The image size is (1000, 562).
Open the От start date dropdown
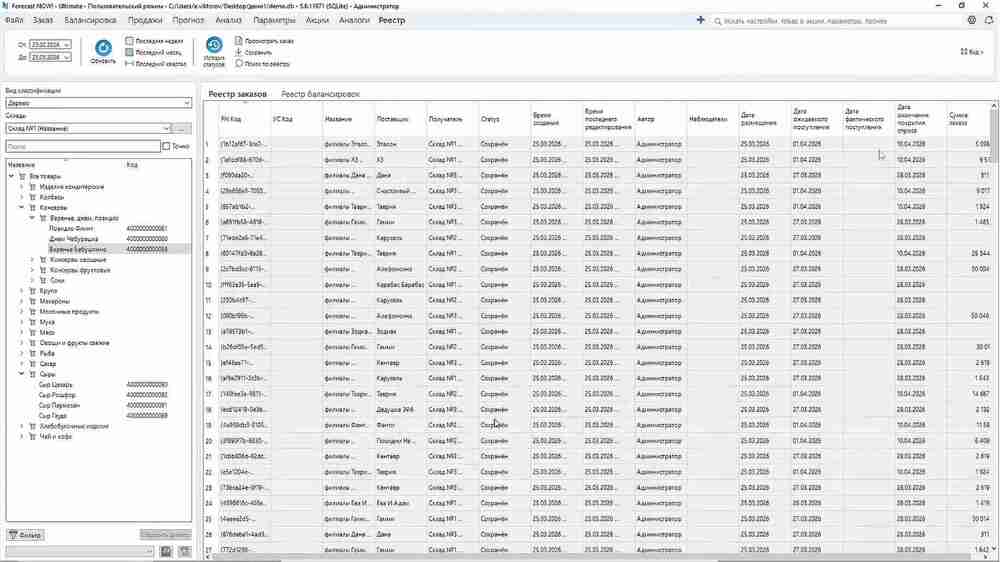66,45
